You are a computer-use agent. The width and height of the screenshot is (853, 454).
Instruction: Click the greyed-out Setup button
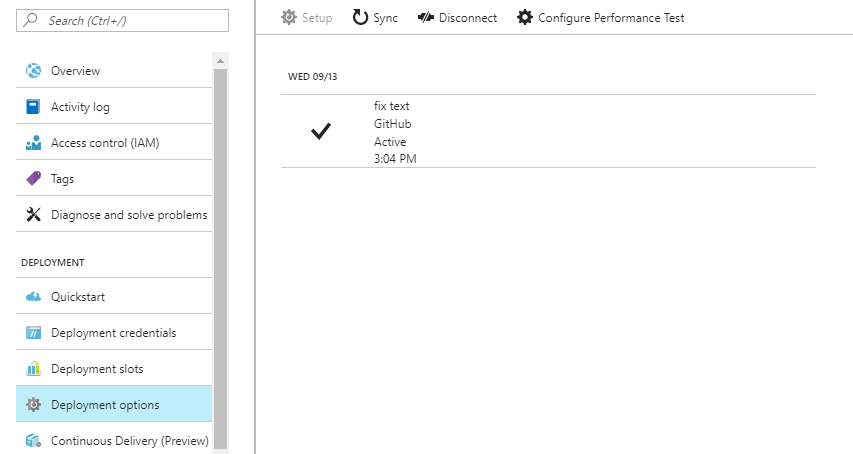(x=306, y=17)
